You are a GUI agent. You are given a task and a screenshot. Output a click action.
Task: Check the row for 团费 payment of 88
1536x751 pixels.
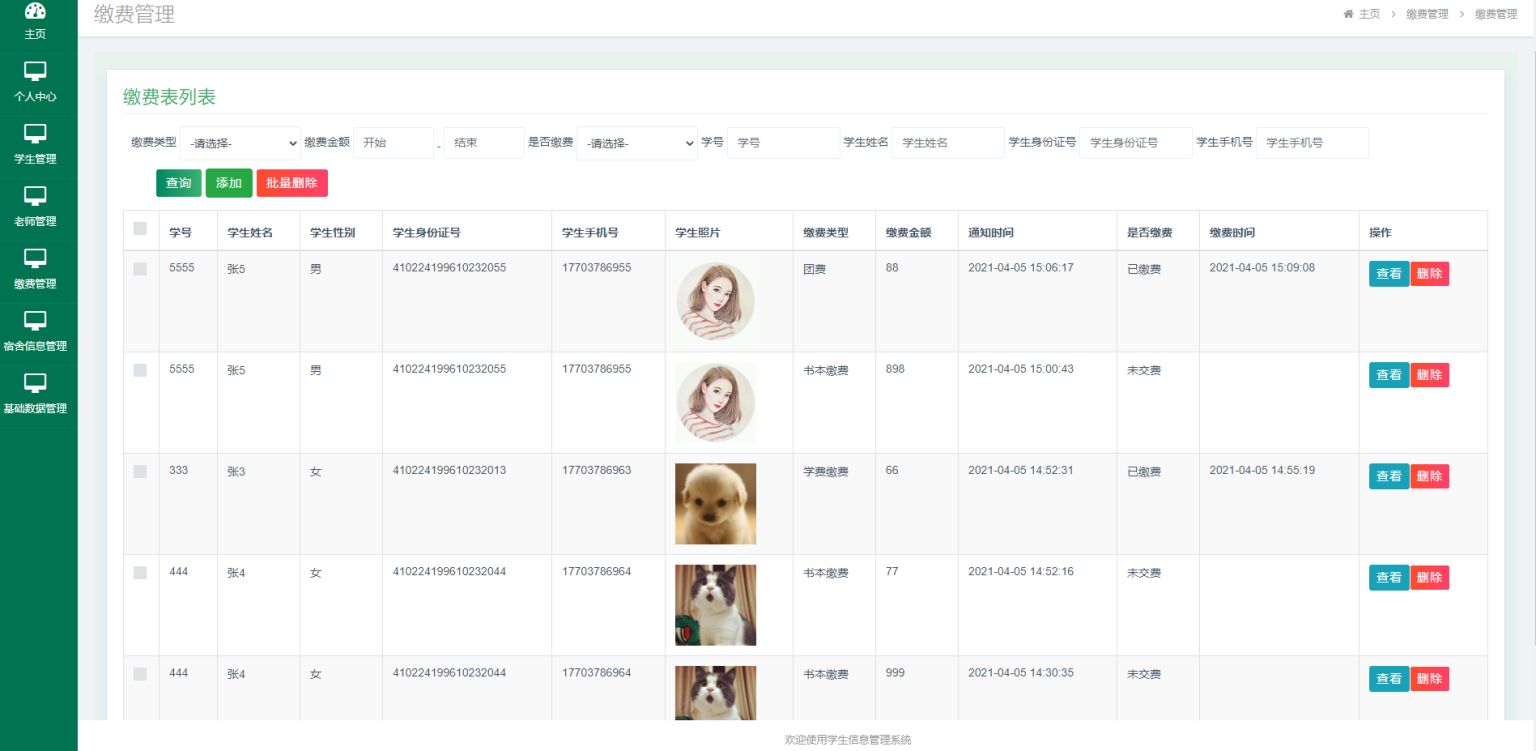(x=140, y=269)
